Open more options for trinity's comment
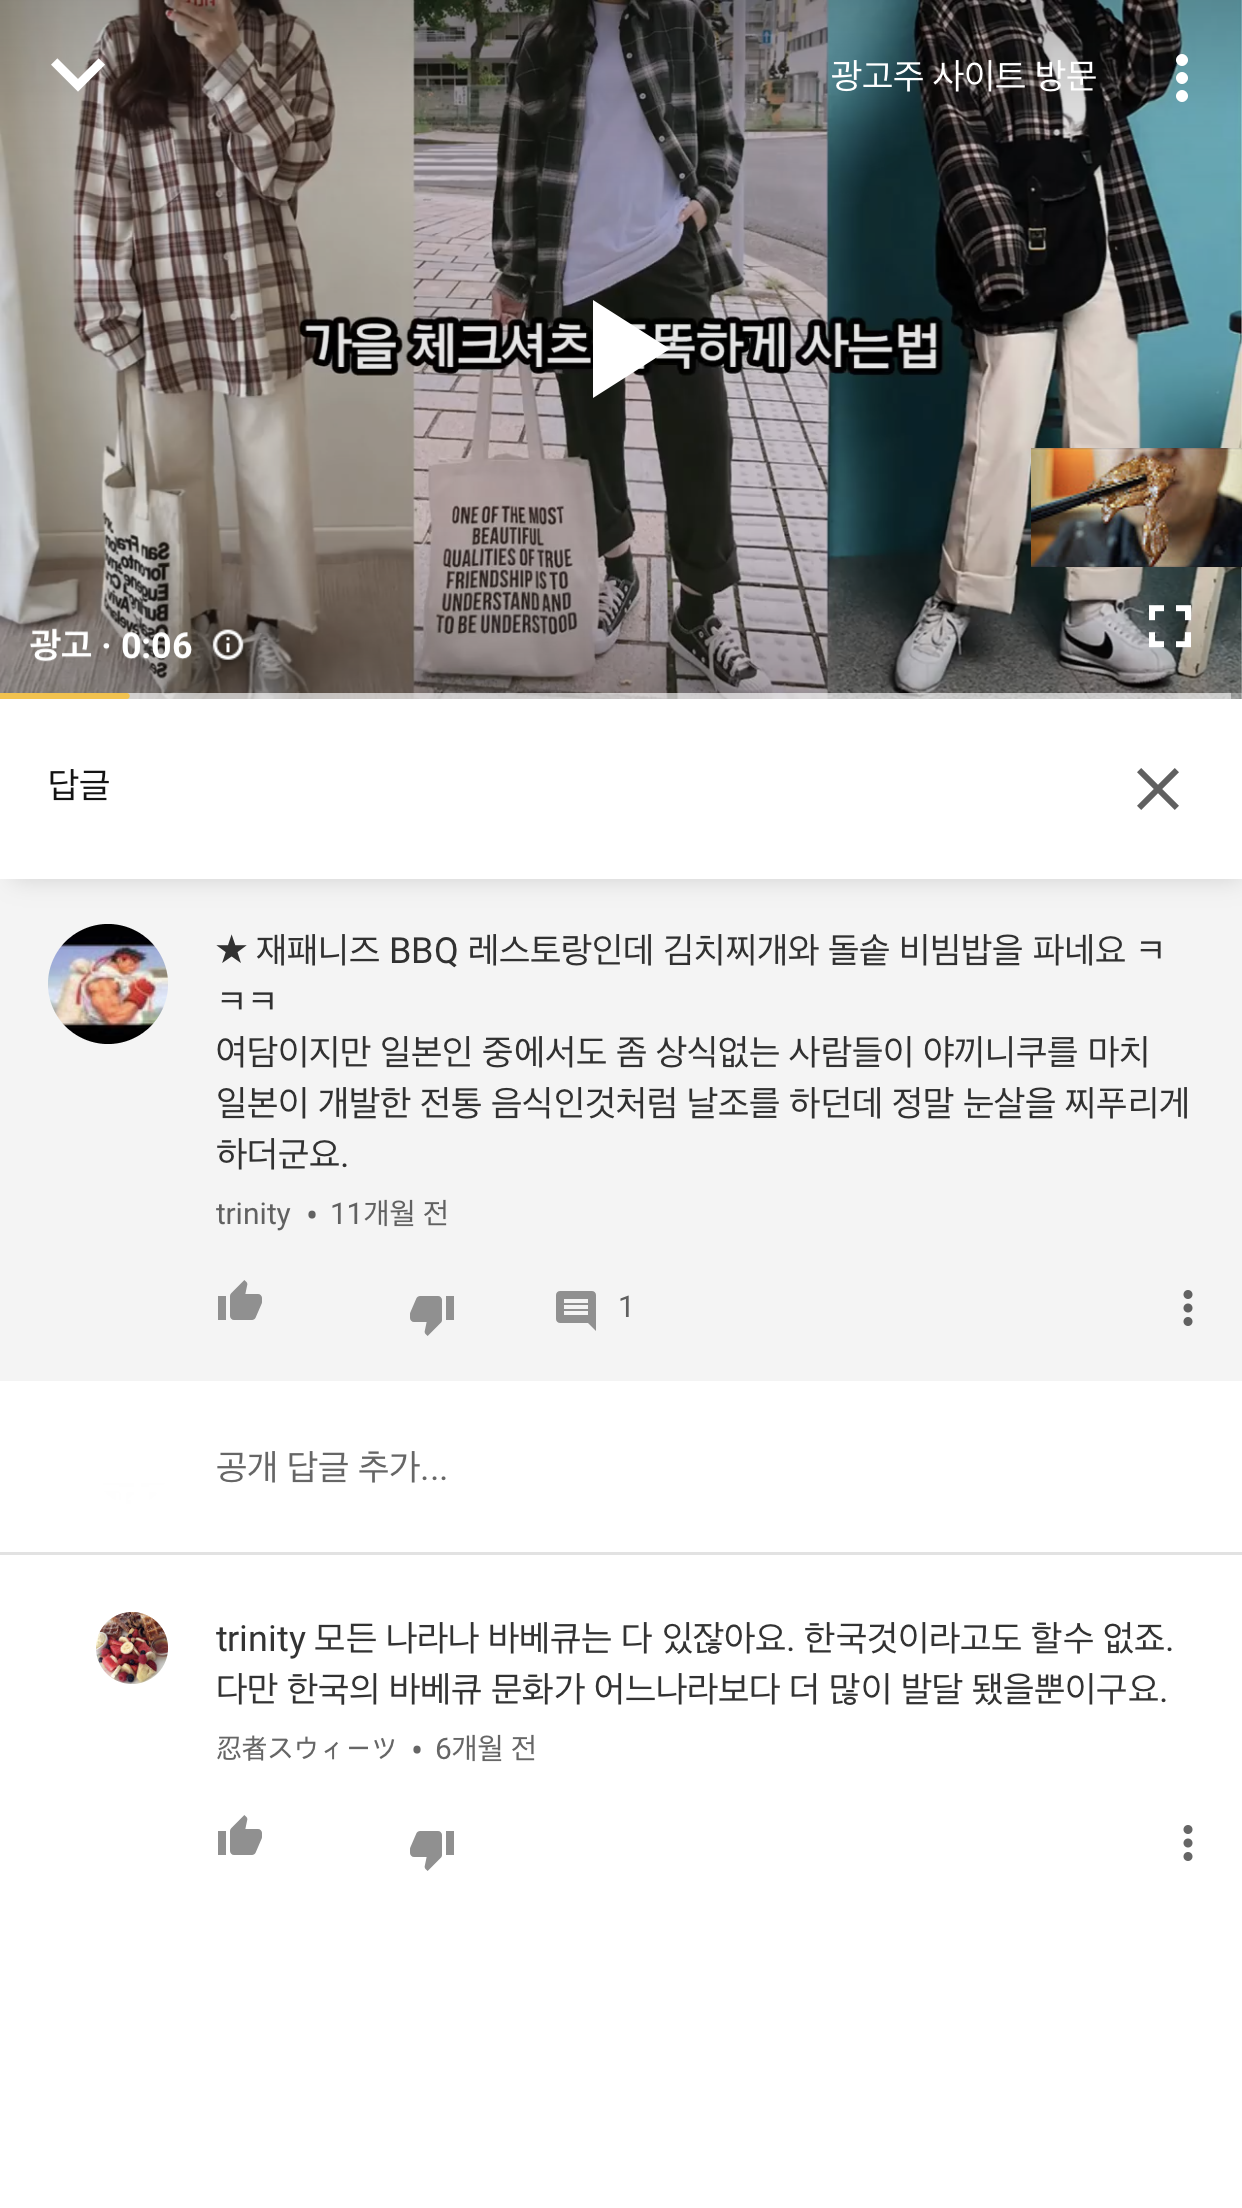 coord(1188,1308)
